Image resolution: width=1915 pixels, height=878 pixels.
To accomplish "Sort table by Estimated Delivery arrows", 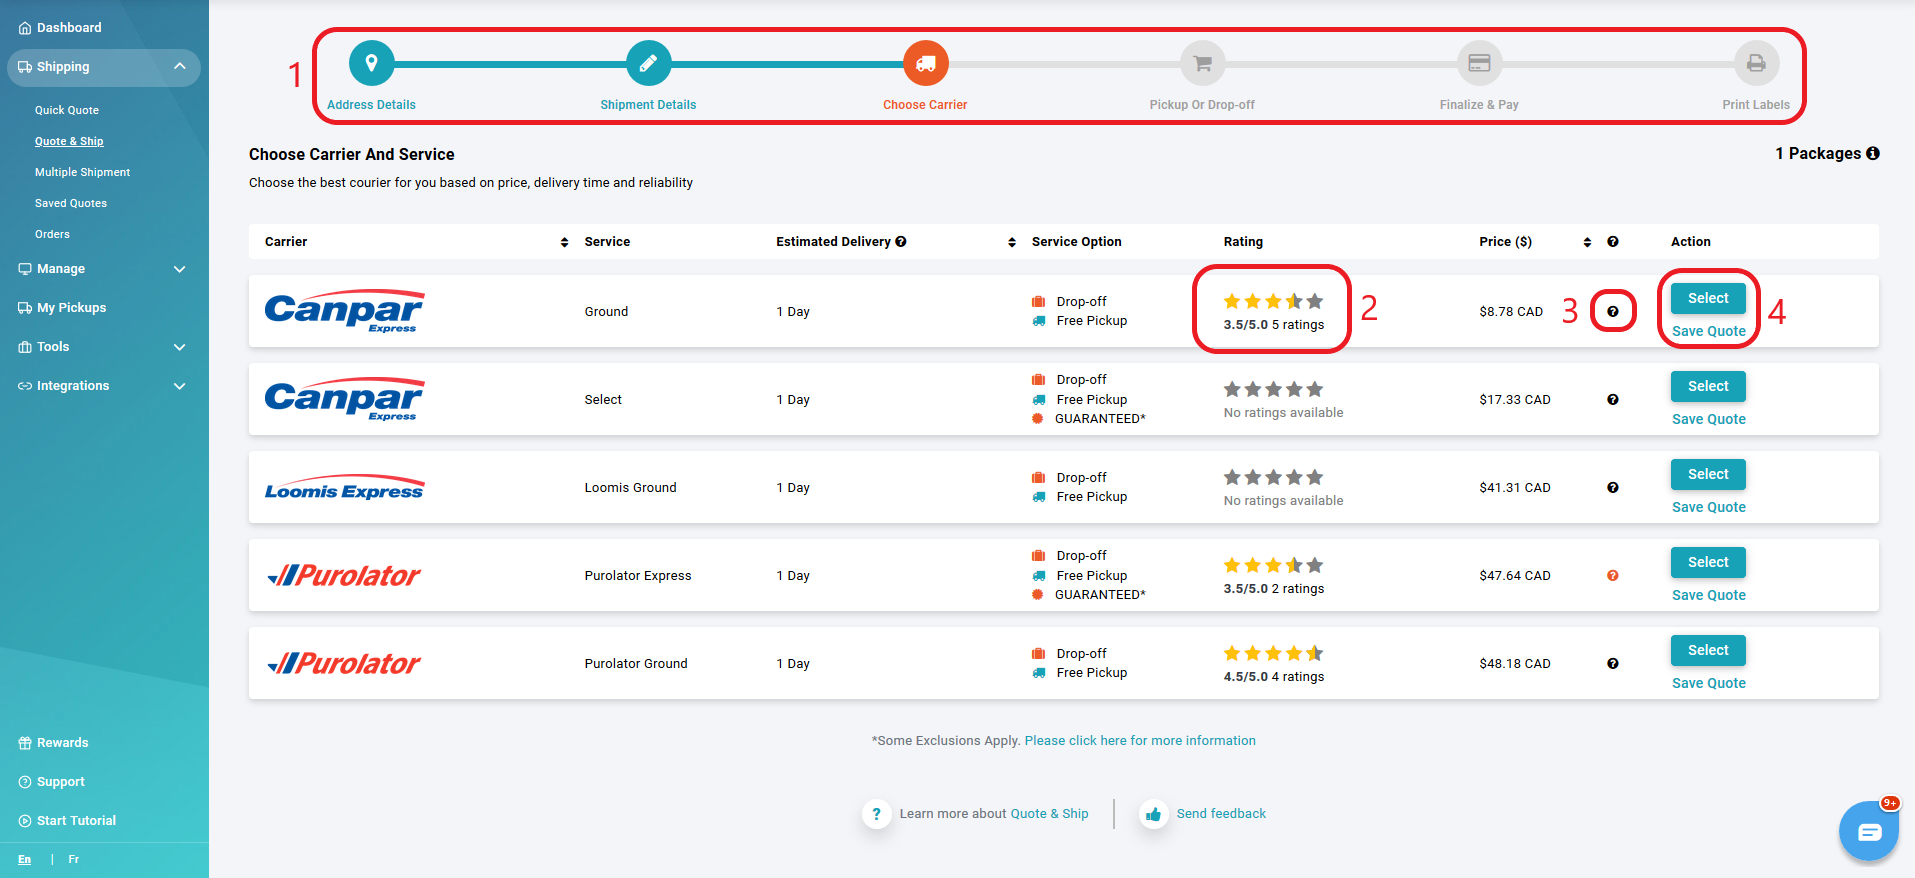I will pos(1012,242).
